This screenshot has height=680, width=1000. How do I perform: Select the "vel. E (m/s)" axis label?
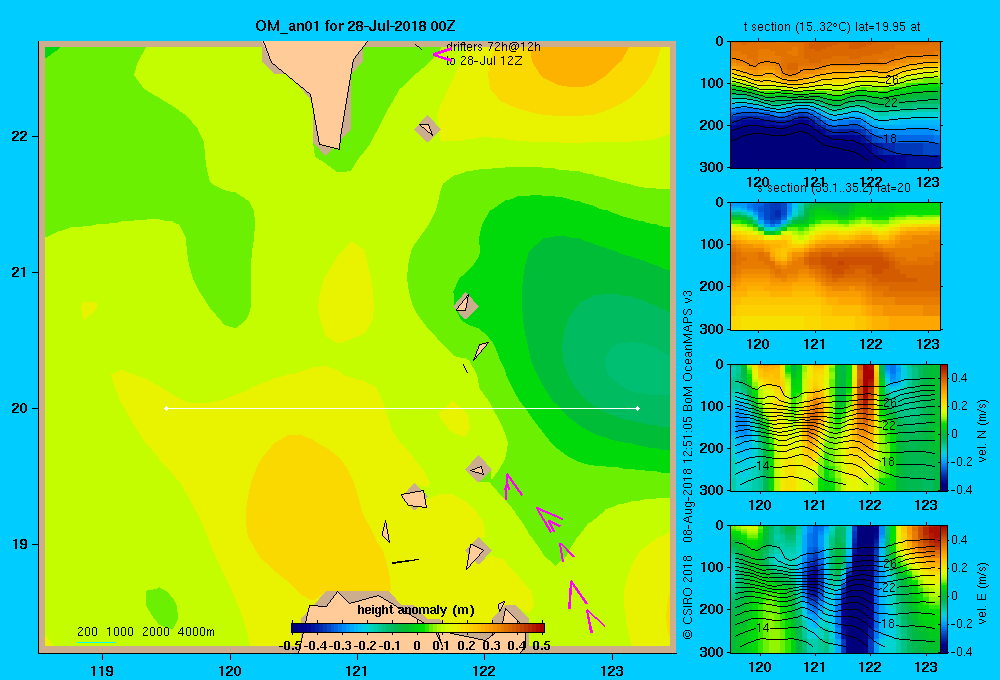982,593
